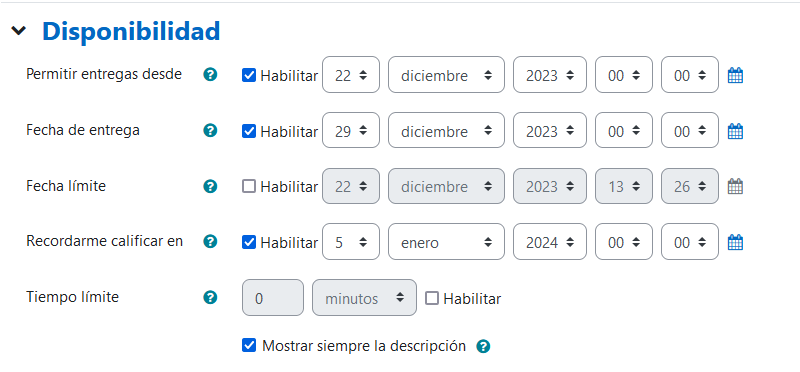This screenshot has height=372, width=800.
Task: Open calendar picker for Permitir entregas desde
Action: (735, 76)
